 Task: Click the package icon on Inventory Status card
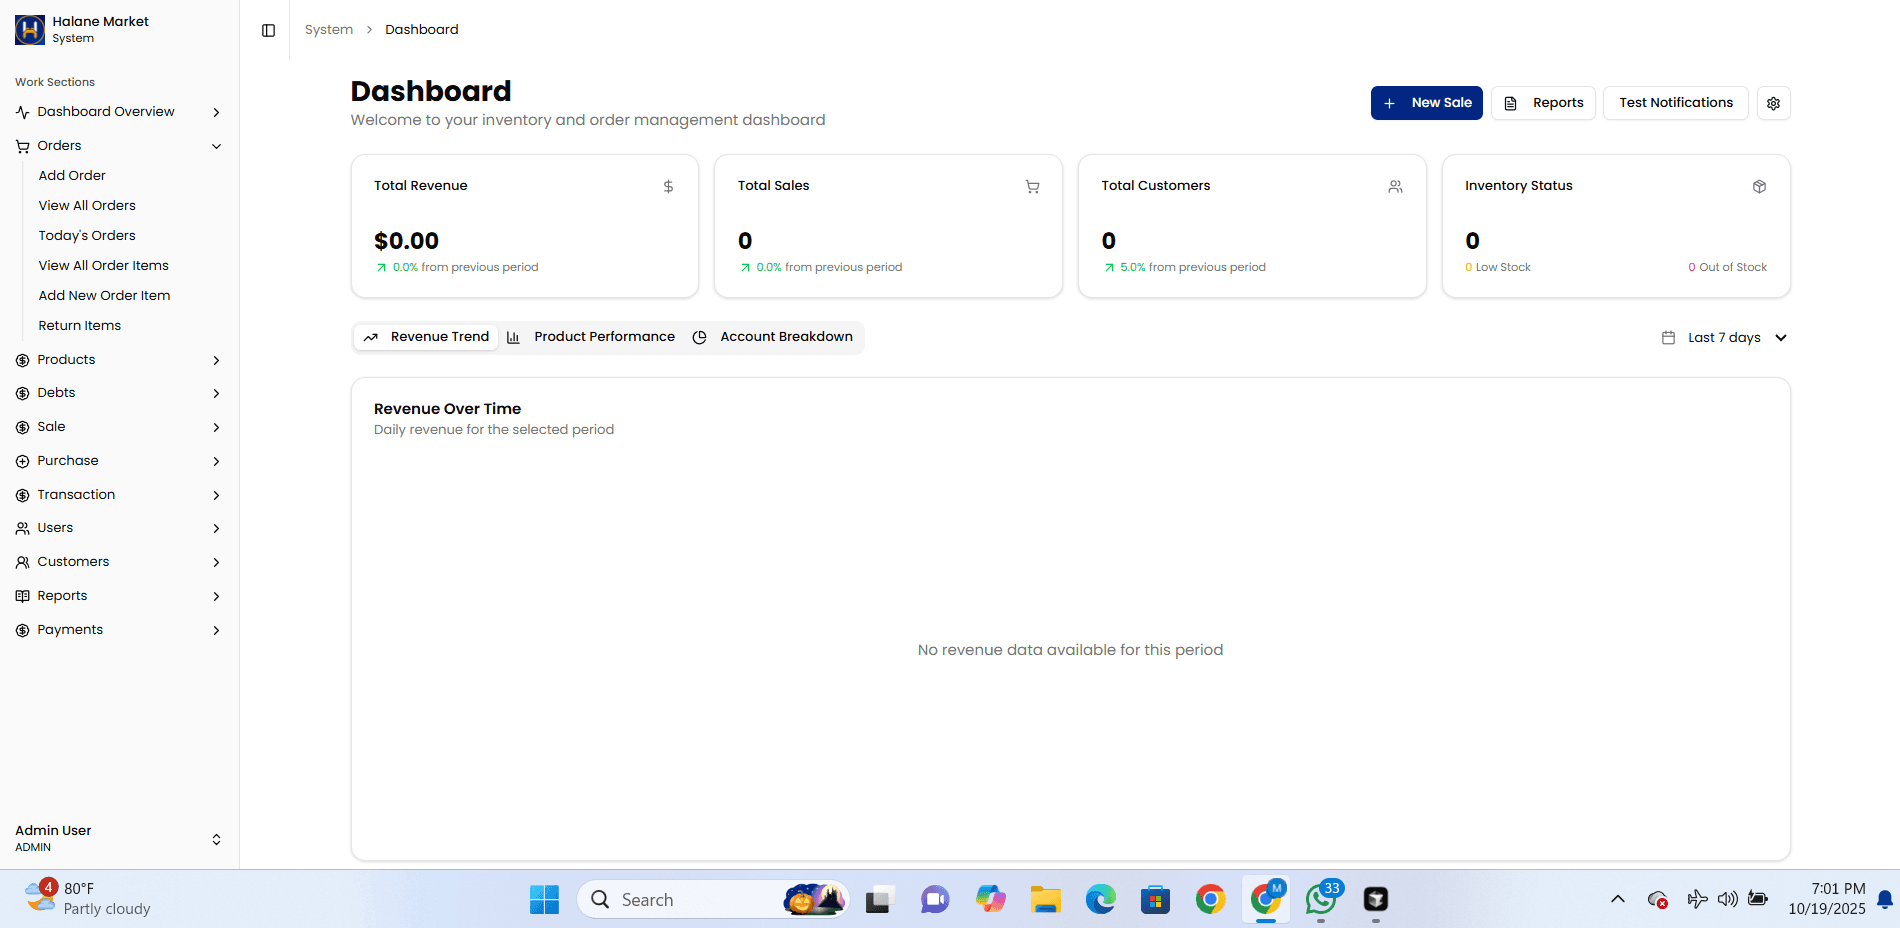1759,186
